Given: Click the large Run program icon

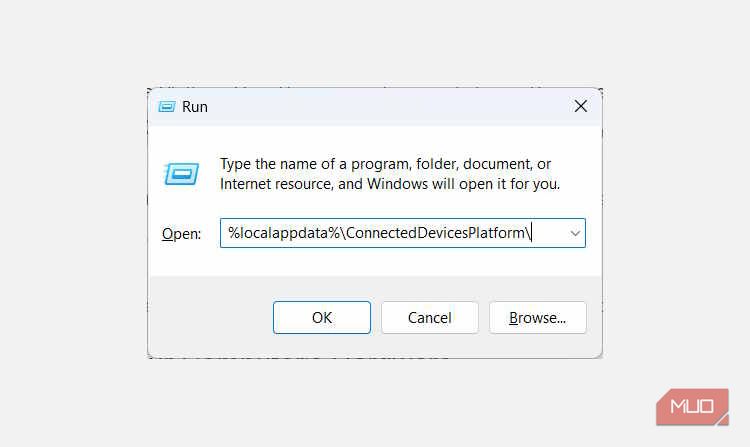Looking at the screenshot, I should (x=181, y=174).
